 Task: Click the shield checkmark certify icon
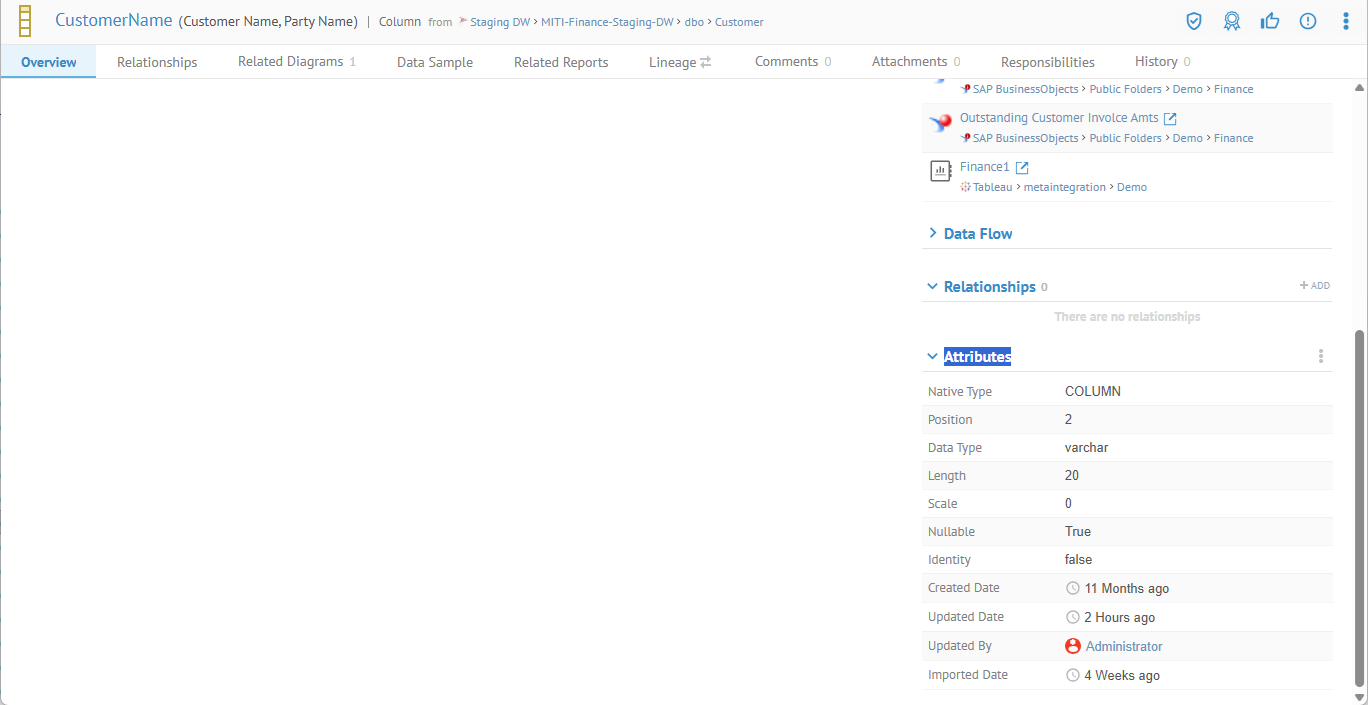(1193, 21)
